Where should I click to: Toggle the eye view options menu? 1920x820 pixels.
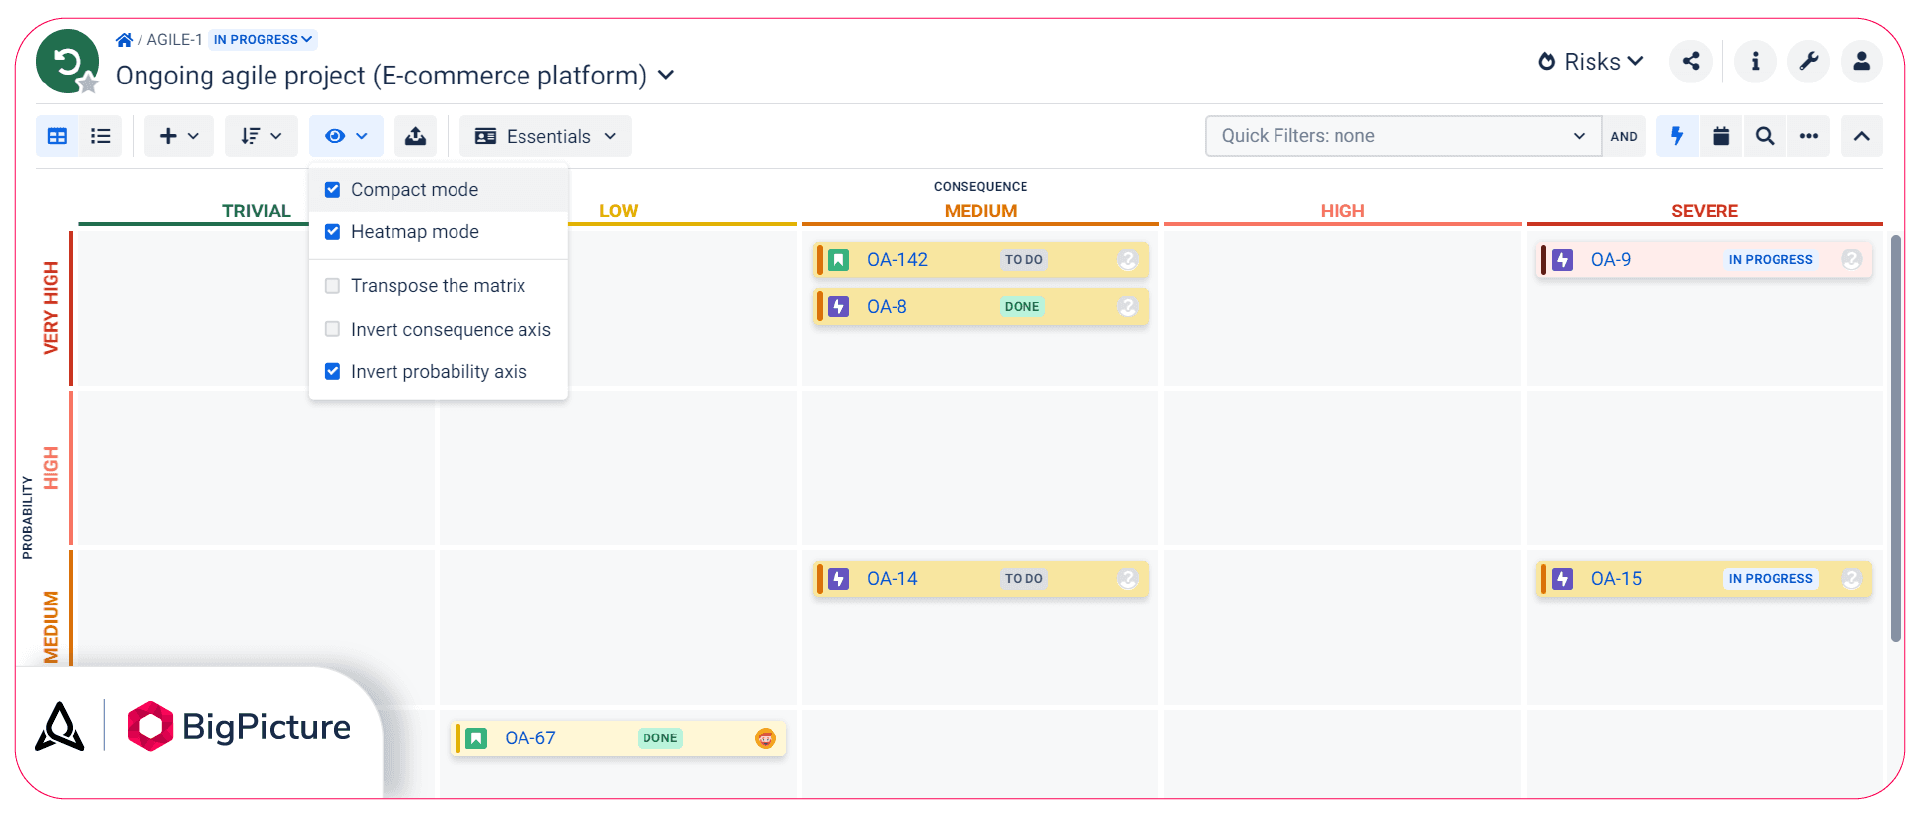346,136
